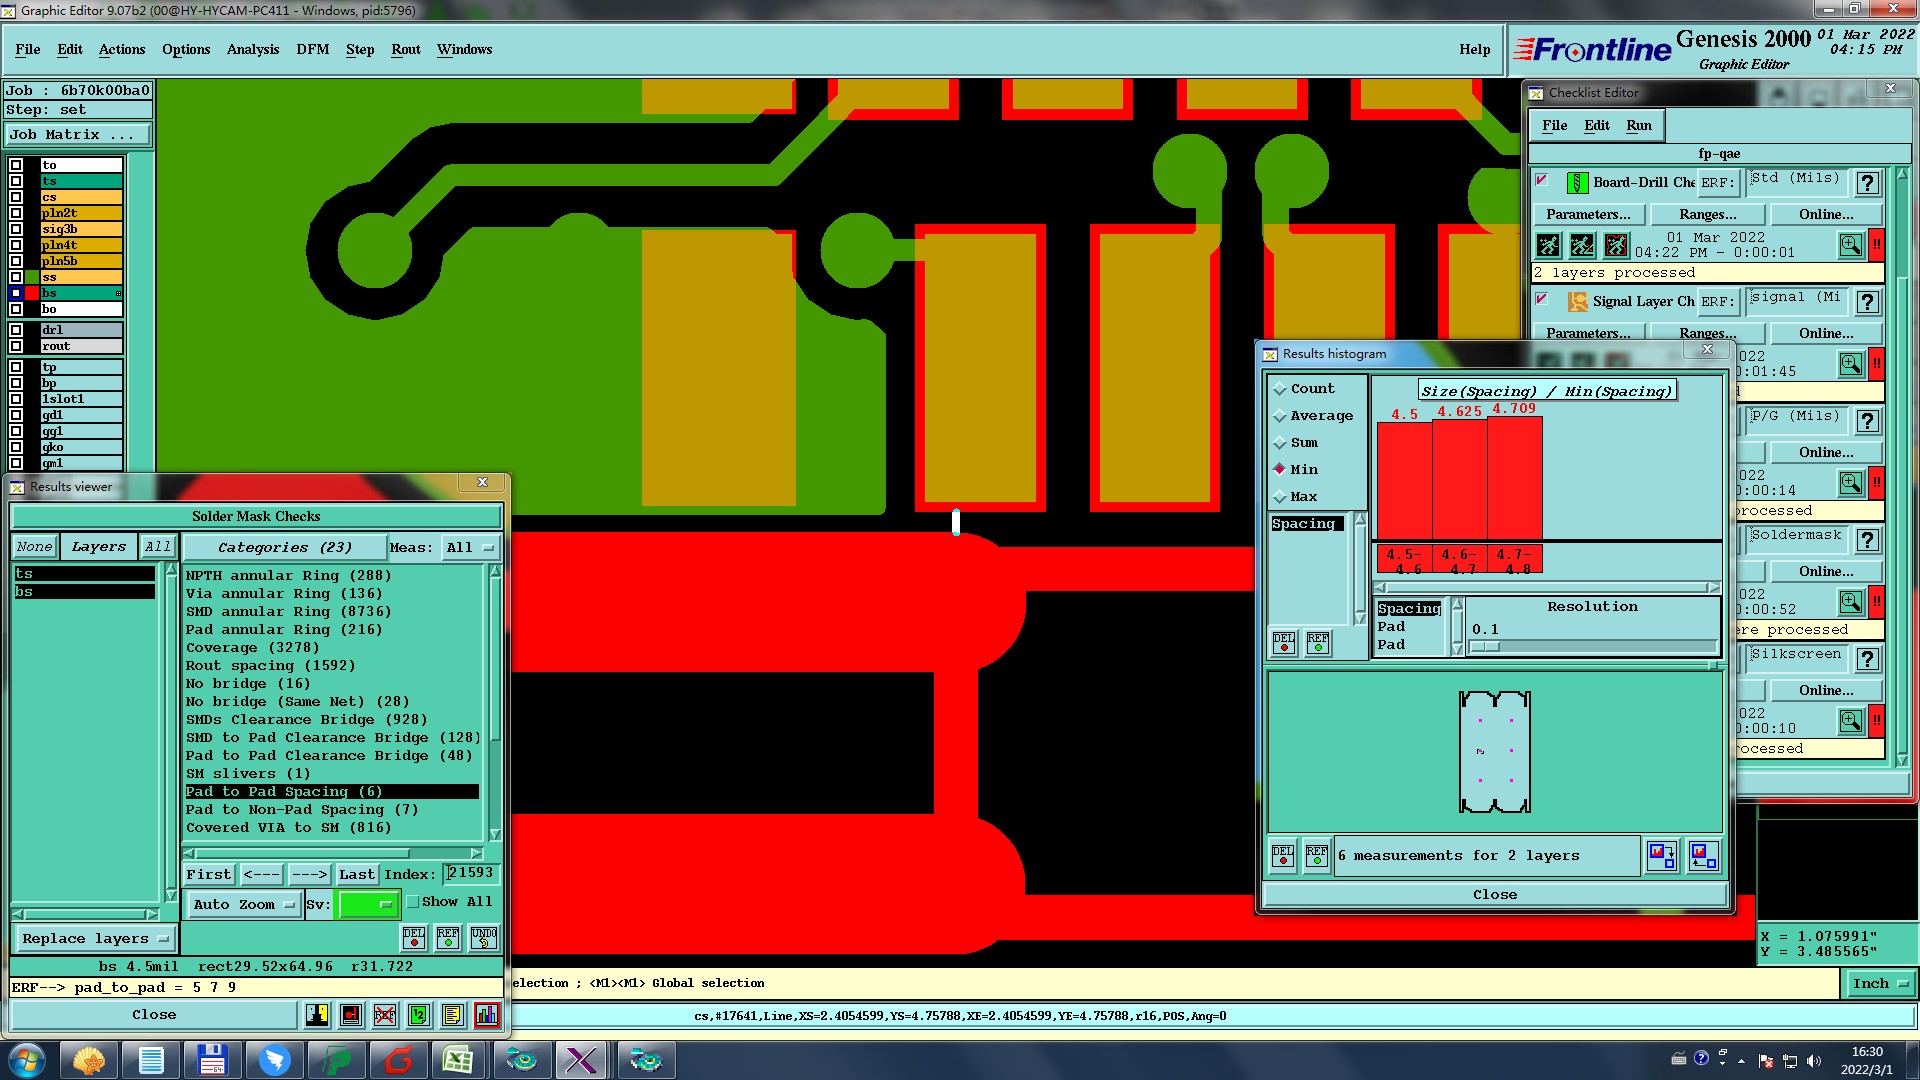Viewport: 1920px width, 1080px height.
Task: Select 'SM slivers (1)' category
Action: (331, 774)
